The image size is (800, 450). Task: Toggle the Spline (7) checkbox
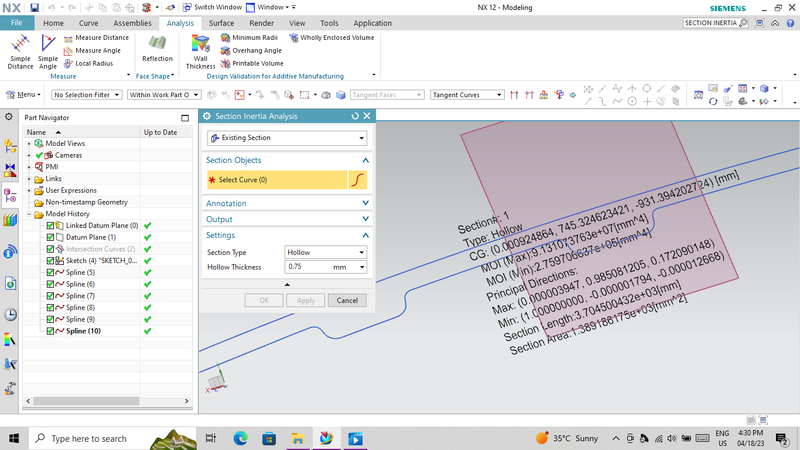(x=50, y=296)
